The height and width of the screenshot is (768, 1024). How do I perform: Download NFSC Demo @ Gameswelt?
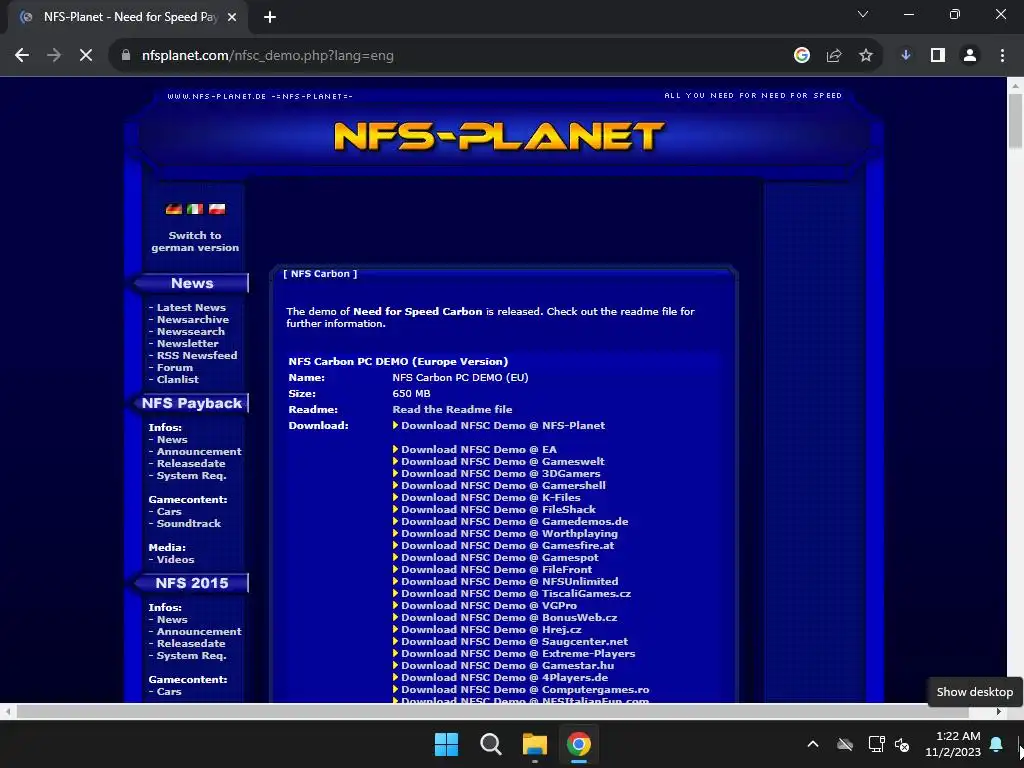pyautogui.click(x=503, y=462)
